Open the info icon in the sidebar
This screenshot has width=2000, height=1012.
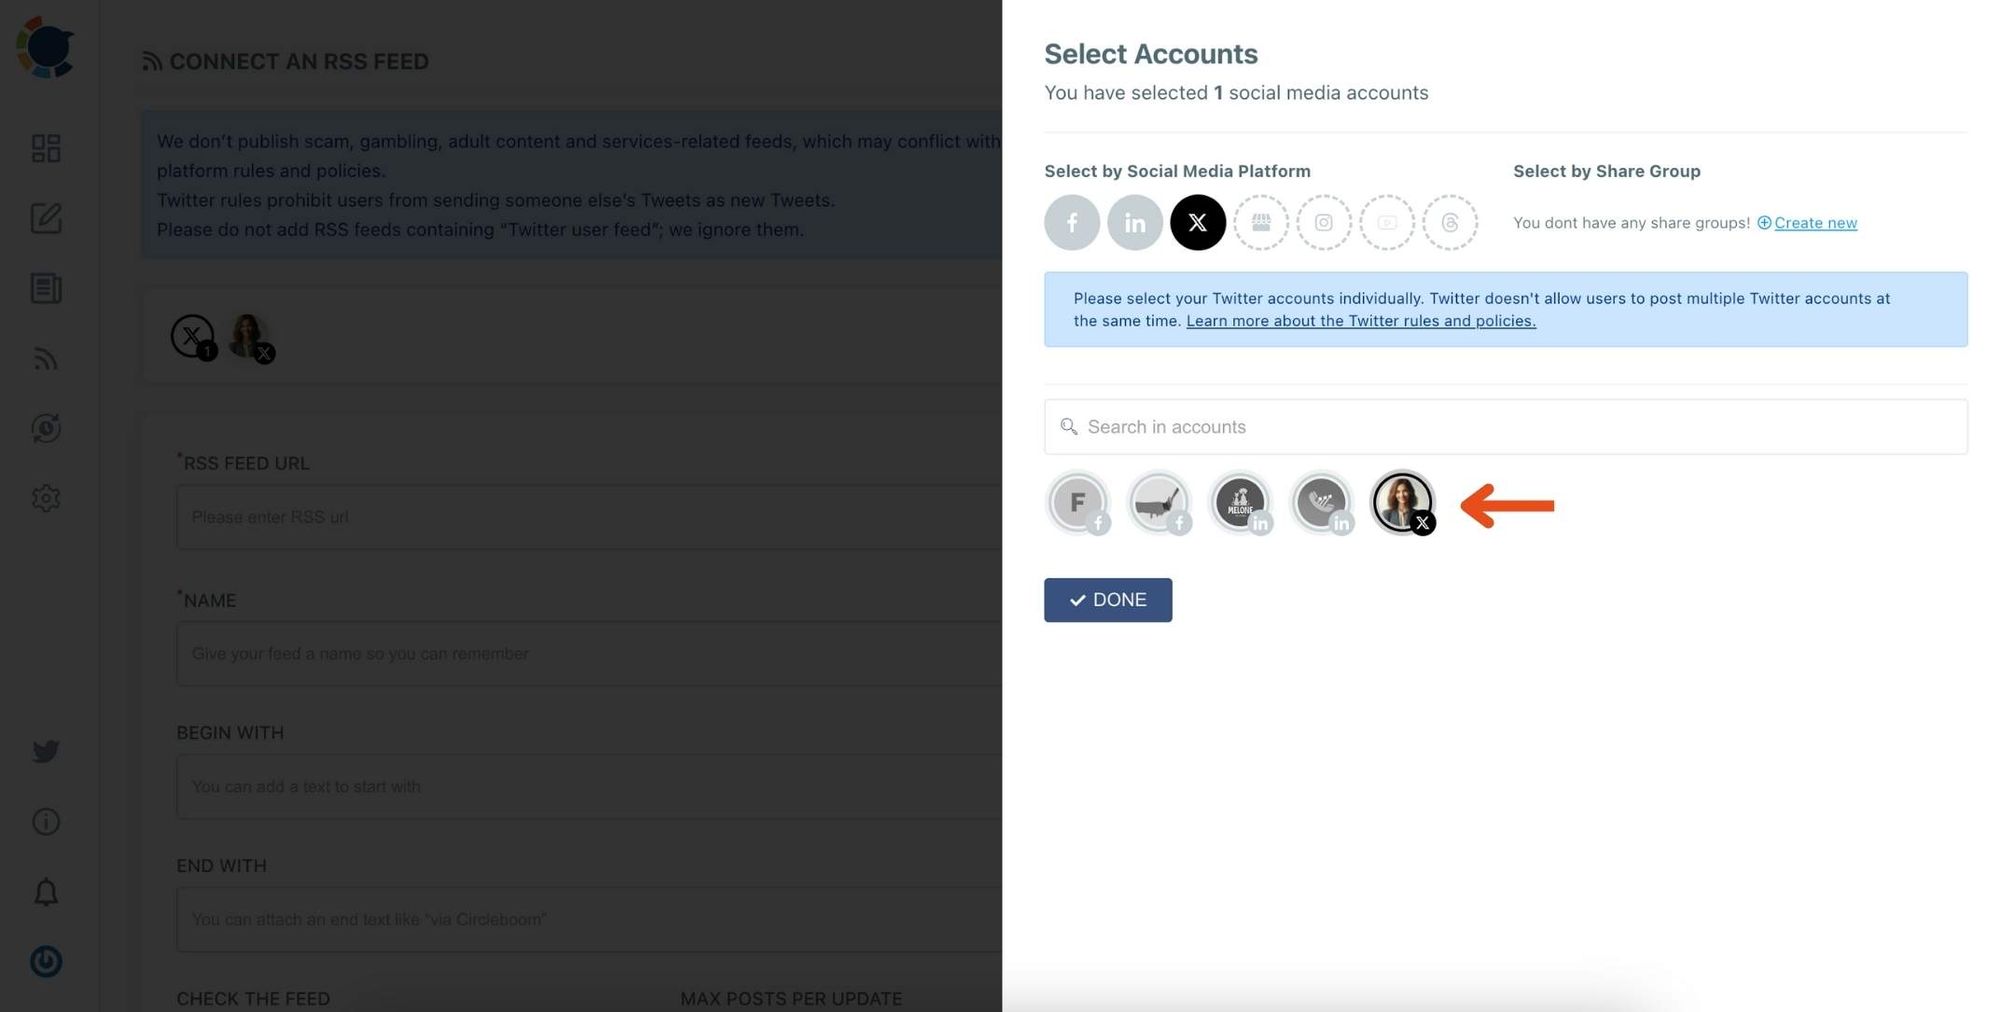(45, 821)
